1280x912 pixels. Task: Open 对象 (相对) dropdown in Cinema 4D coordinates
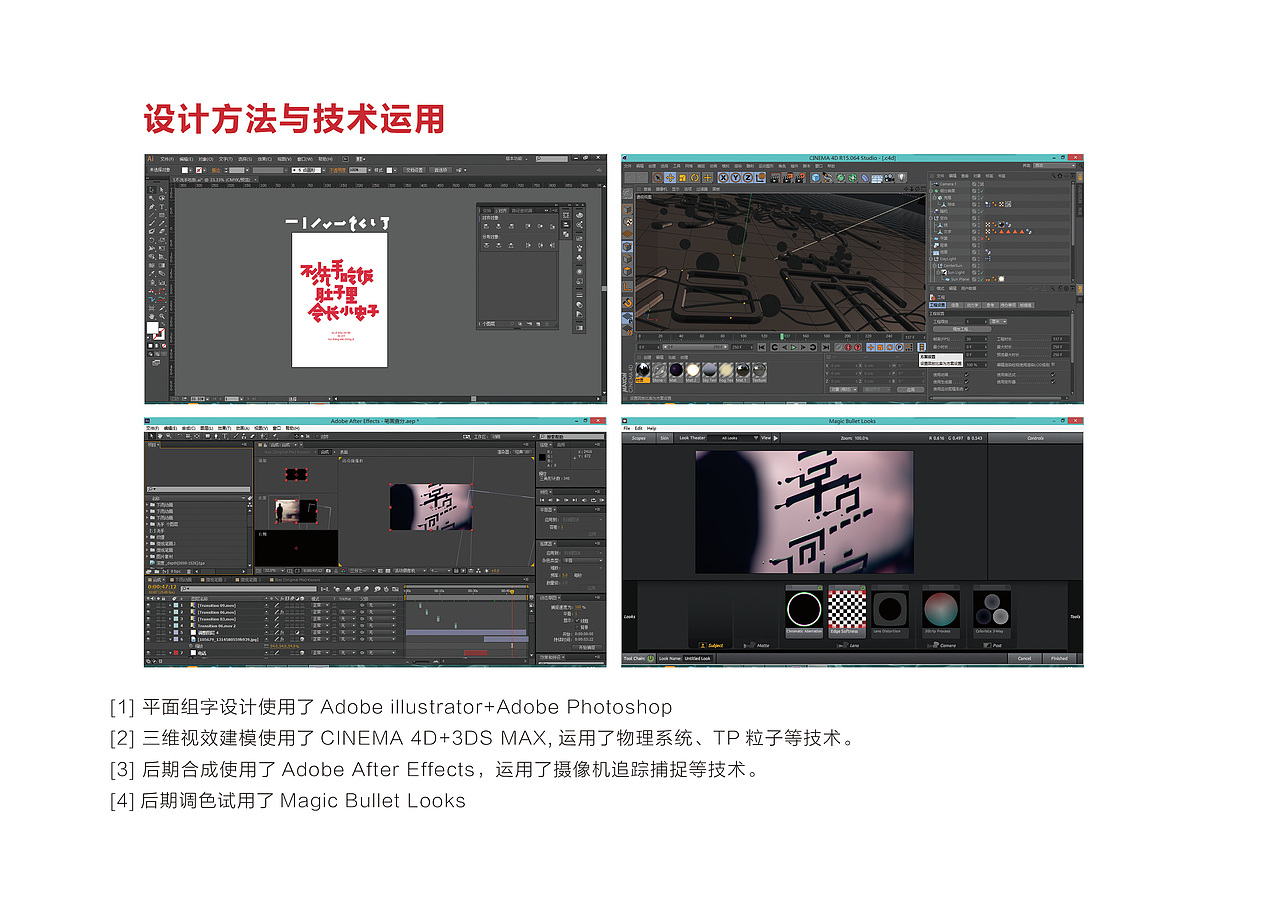coord(844,389)
